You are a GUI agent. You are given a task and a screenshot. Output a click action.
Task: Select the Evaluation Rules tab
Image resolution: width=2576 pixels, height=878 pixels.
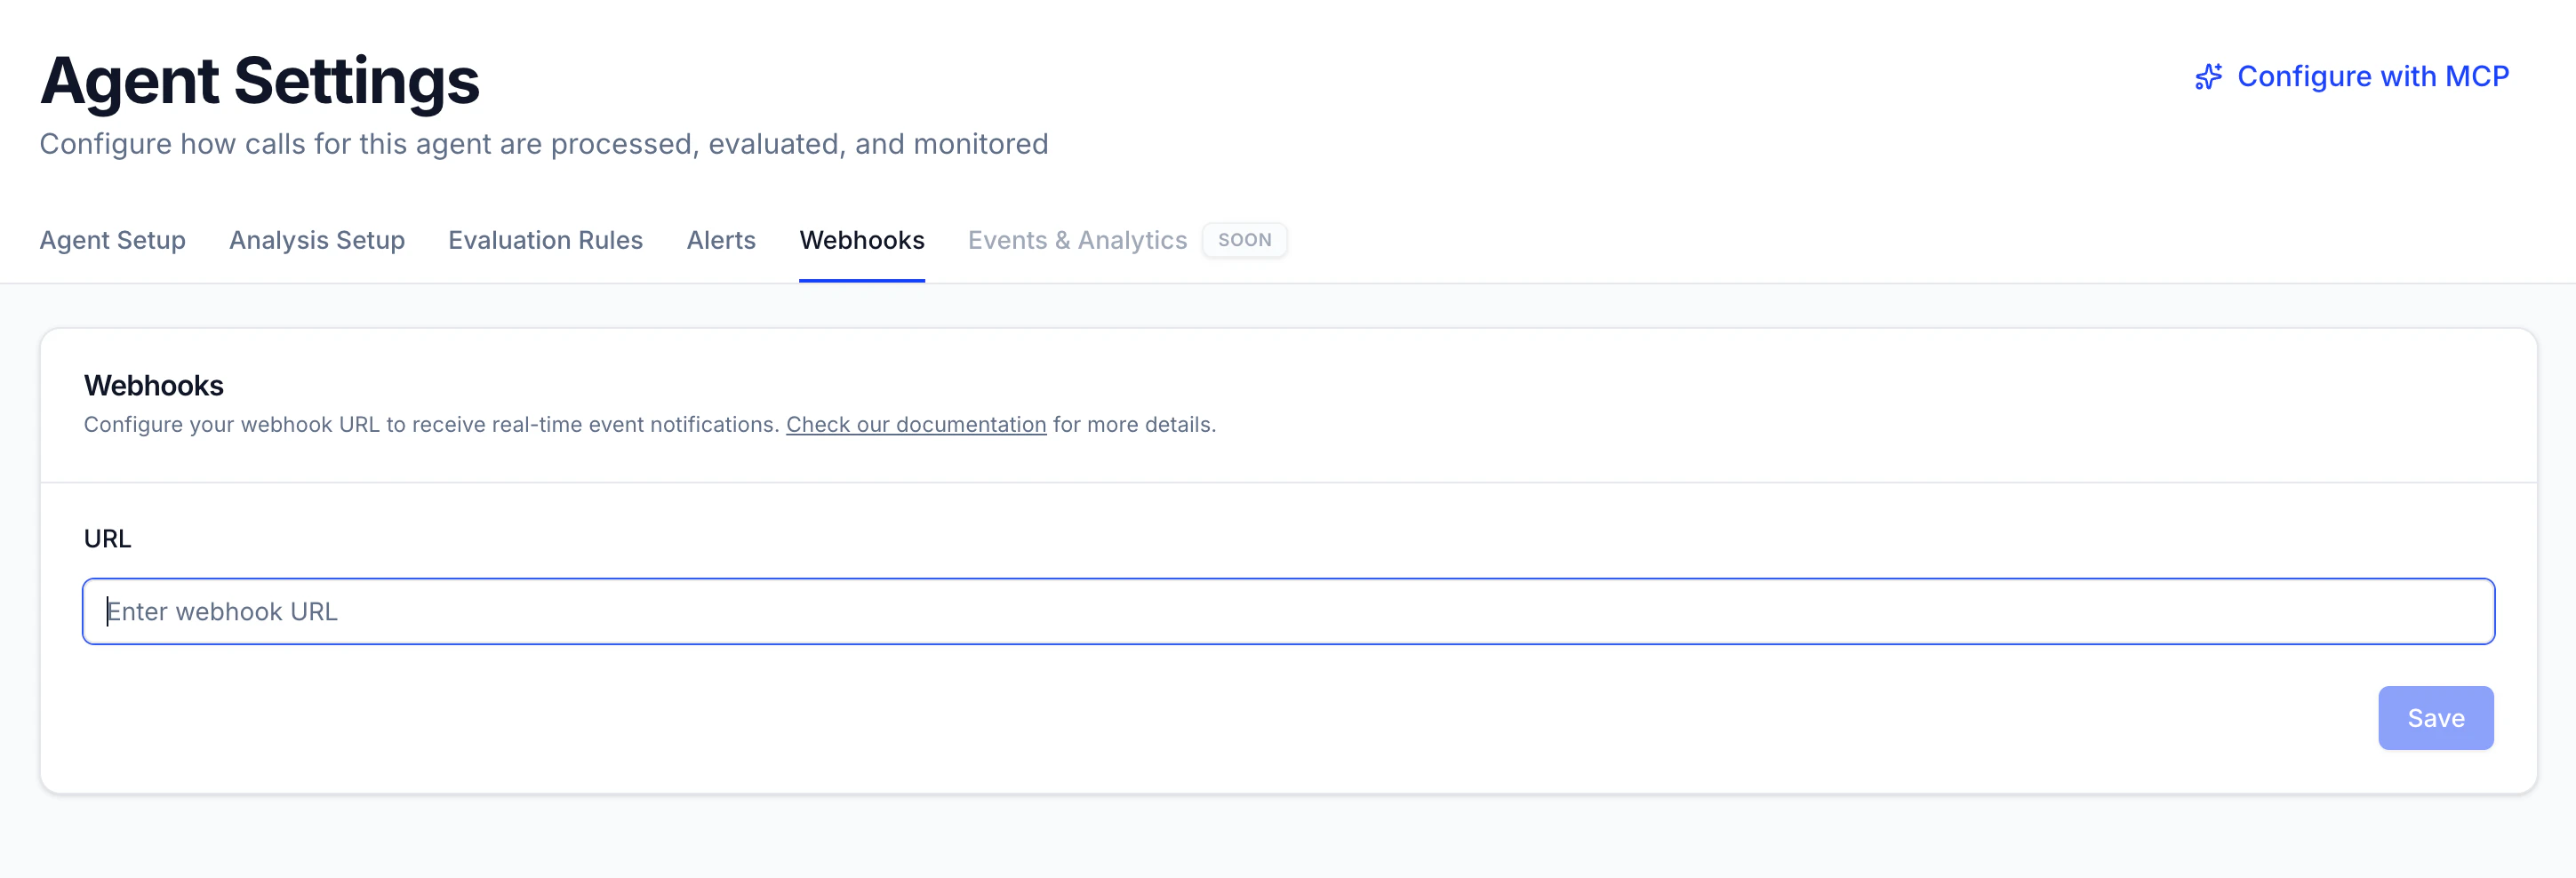[x=545, y=240]
